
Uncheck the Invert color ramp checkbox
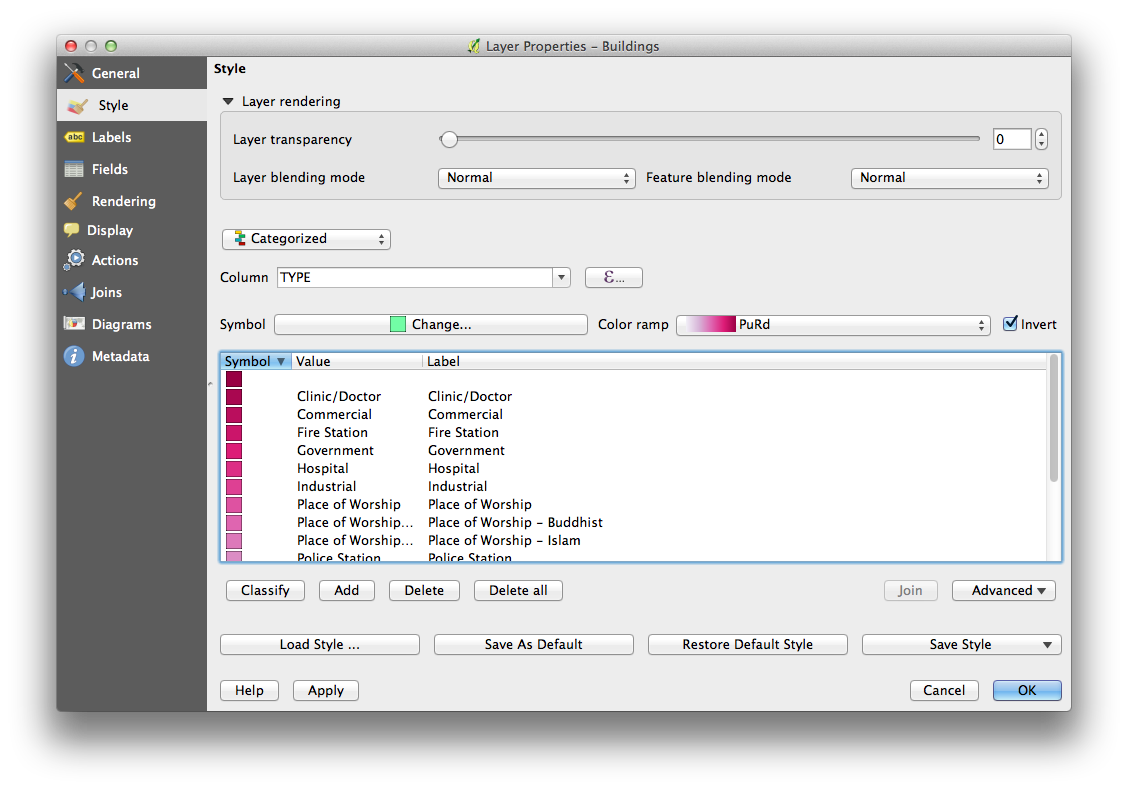(x=1010, y=324)
